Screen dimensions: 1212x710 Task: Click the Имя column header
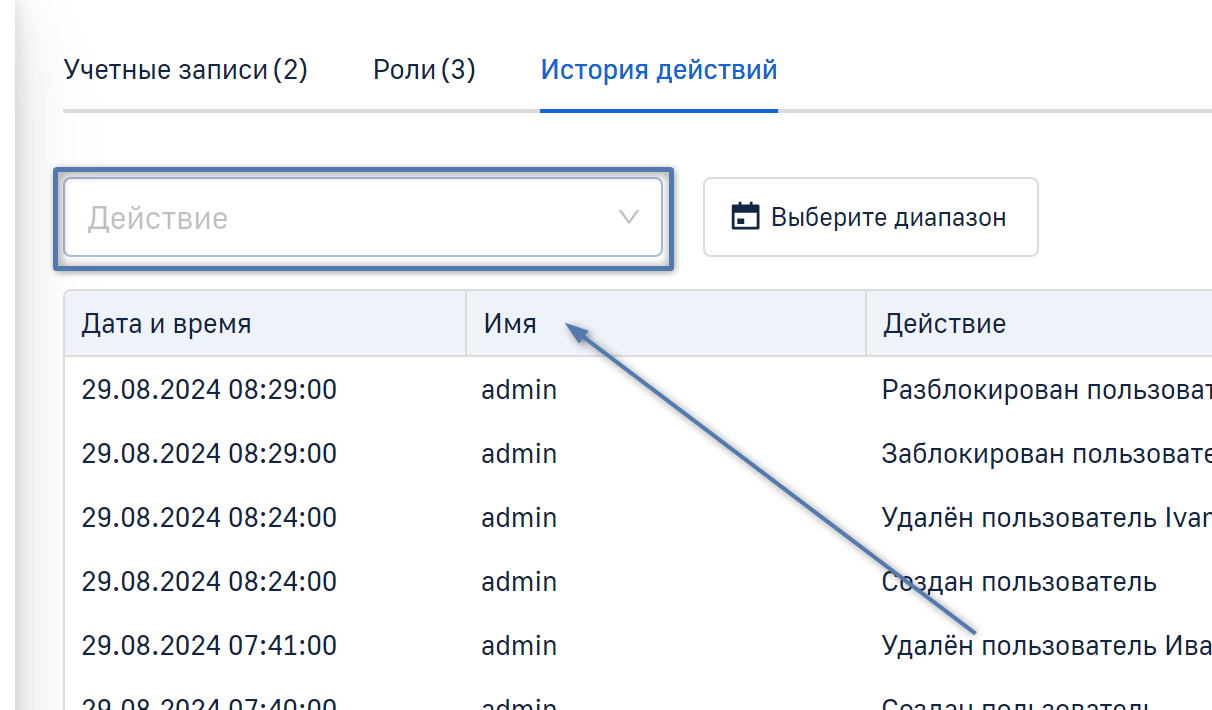click(x=511, y=324)
